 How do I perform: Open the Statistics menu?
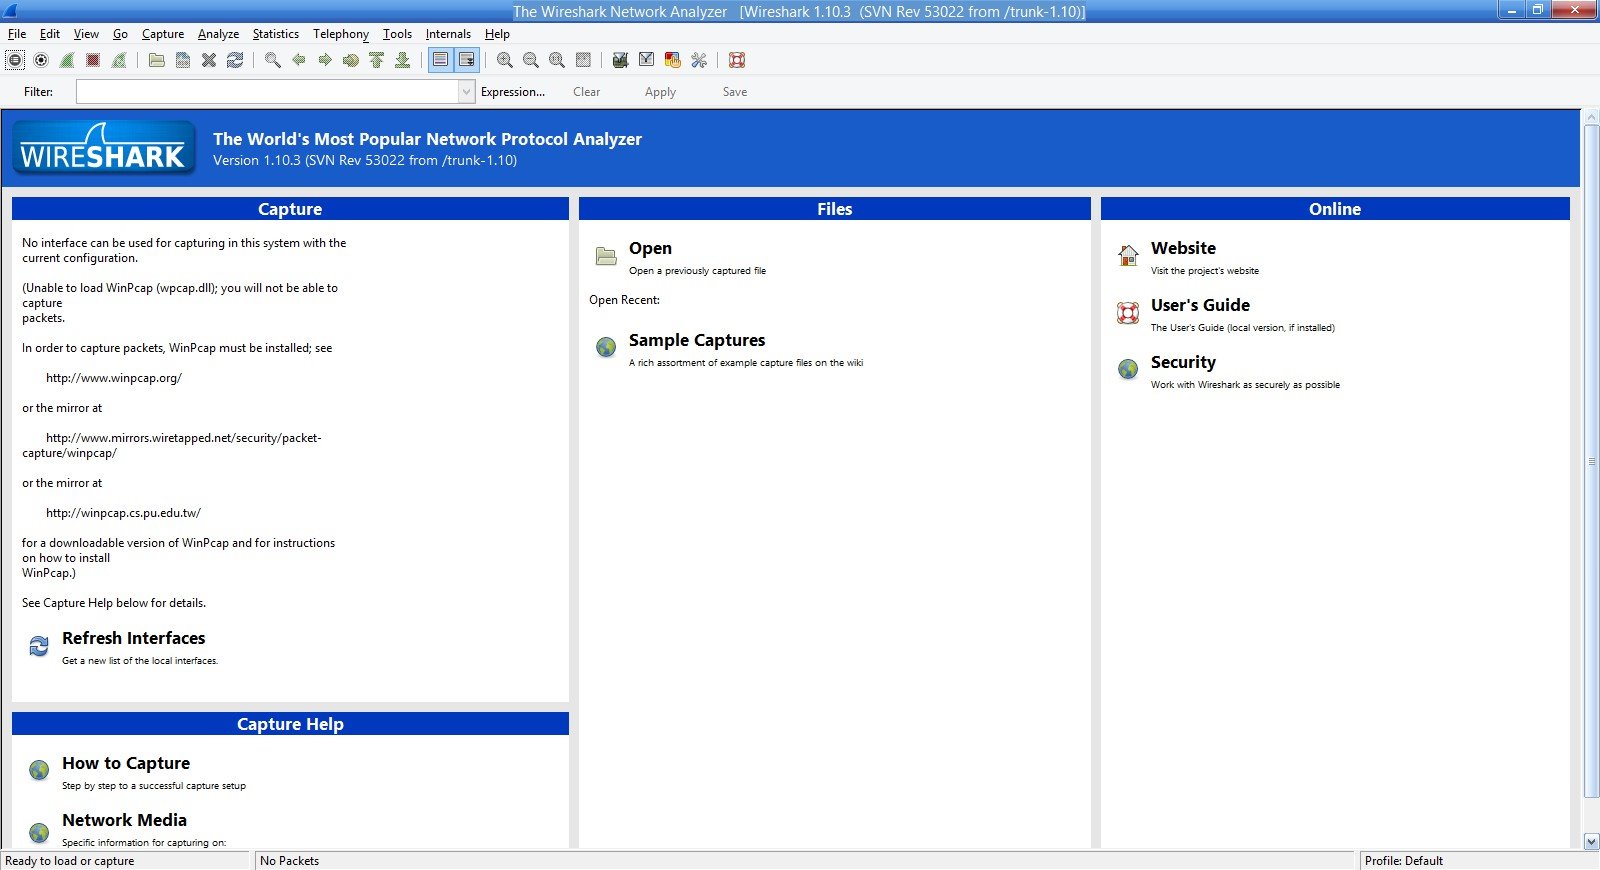pos(276,34)
